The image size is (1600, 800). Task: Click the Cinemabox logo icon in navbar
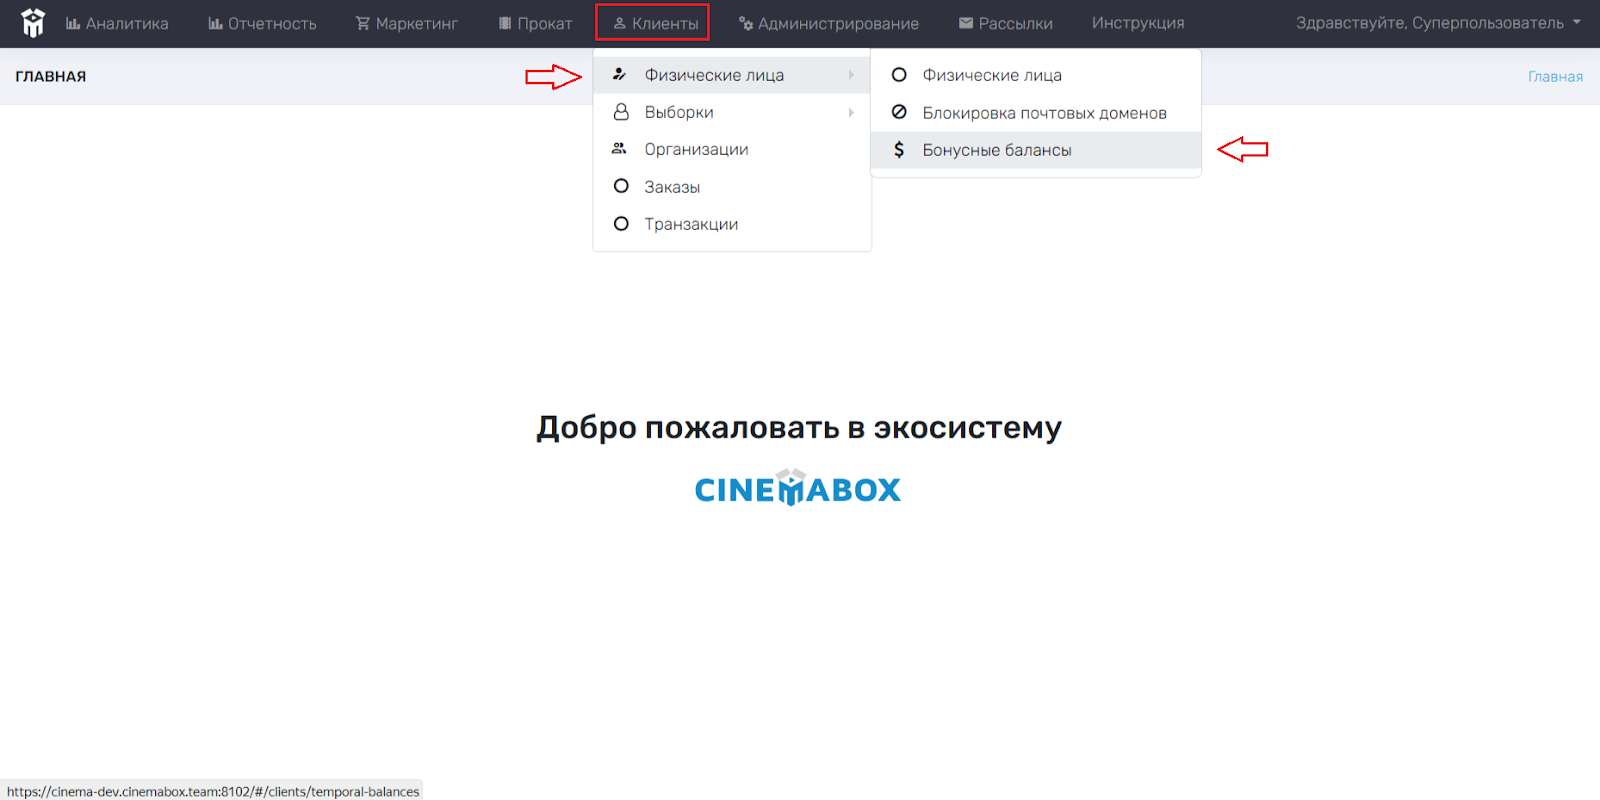point(33,23)
